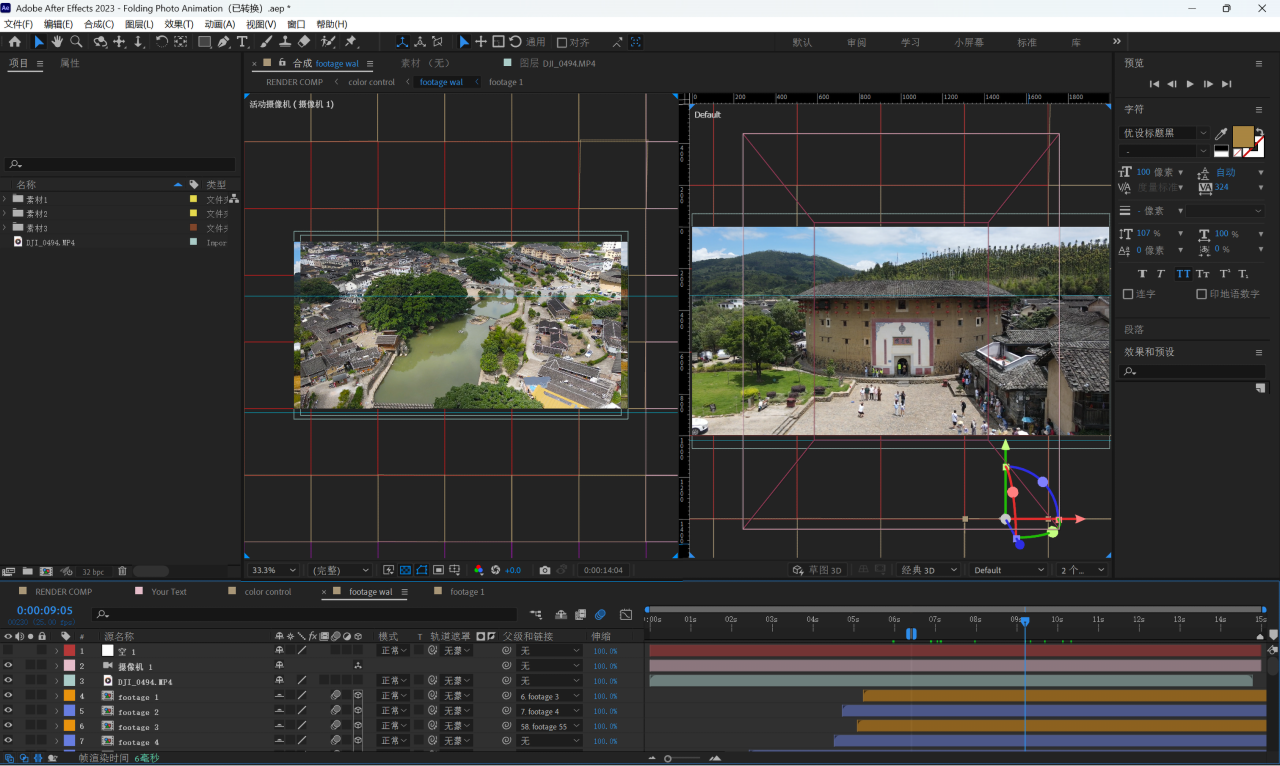
Task: Take a snapshot with the camera icon
Action: tap(544, 570)
